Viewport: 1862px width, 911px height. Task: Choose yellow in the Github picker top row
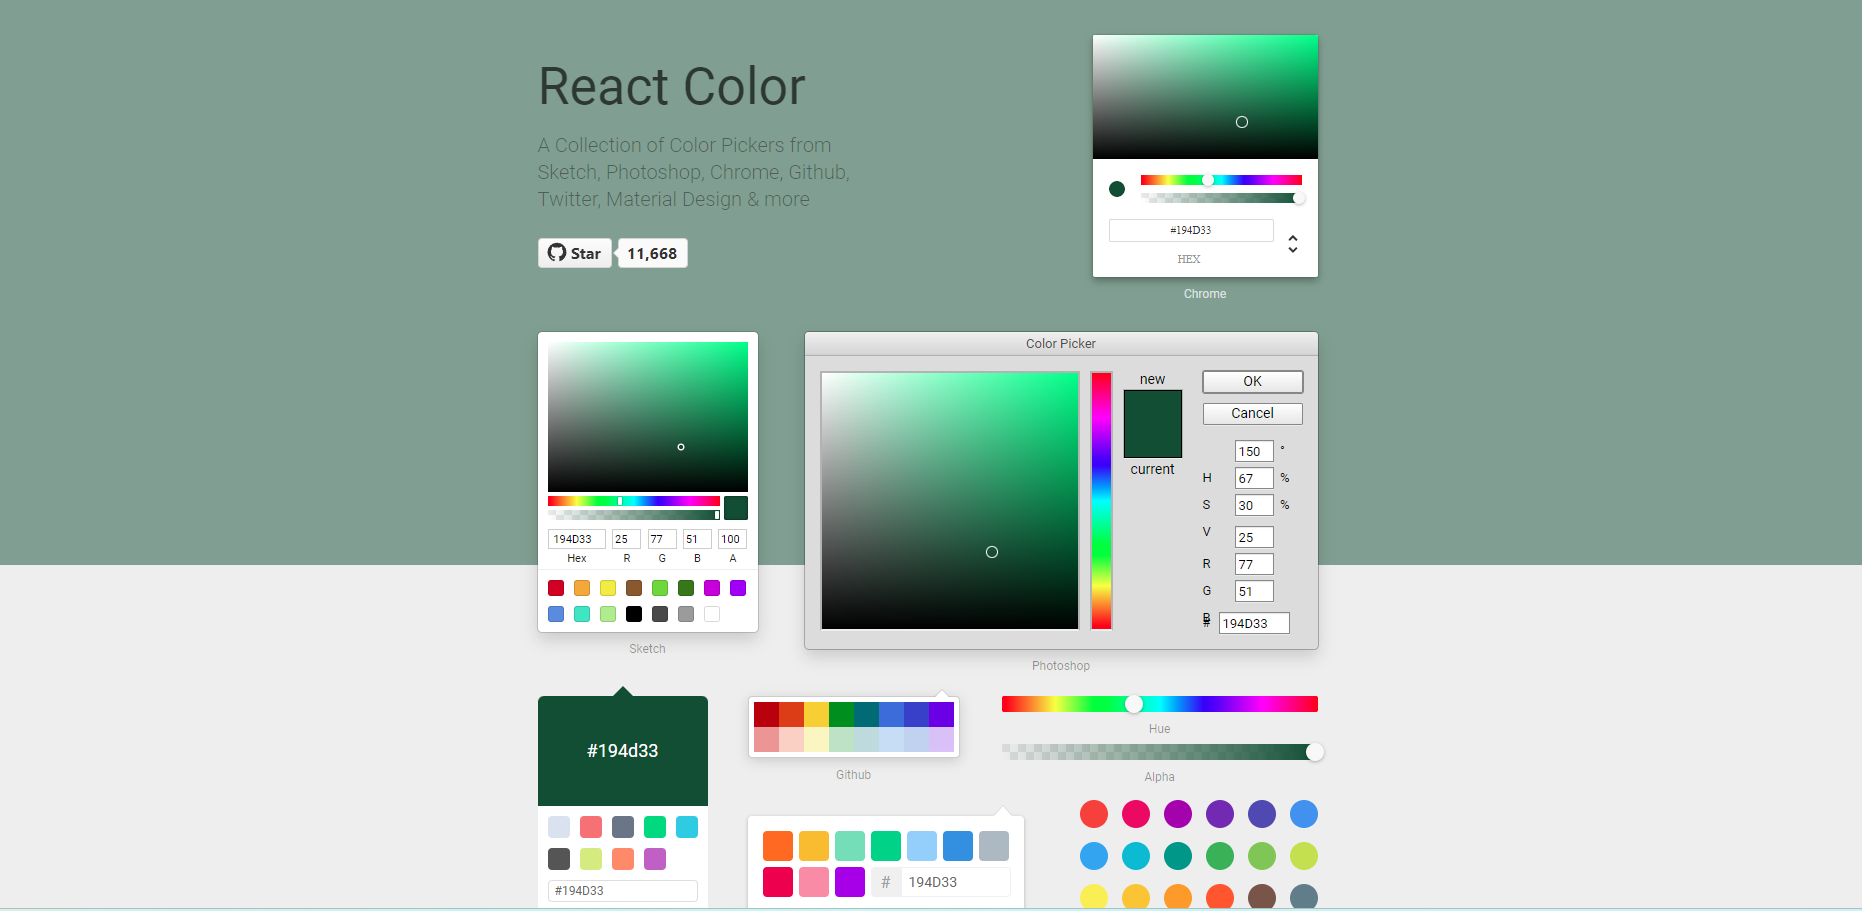pos(816,714)
